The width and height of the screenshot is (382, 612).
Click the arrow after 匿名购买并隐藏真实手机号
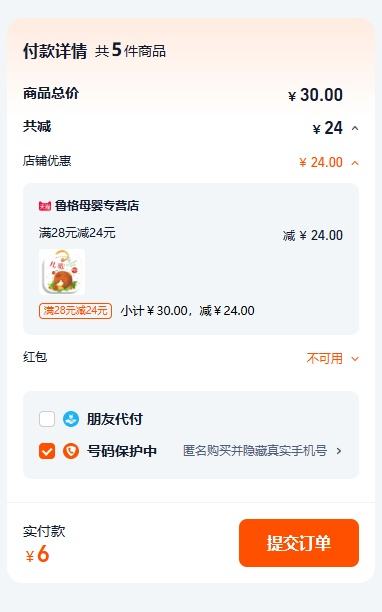tap(339, 451)
